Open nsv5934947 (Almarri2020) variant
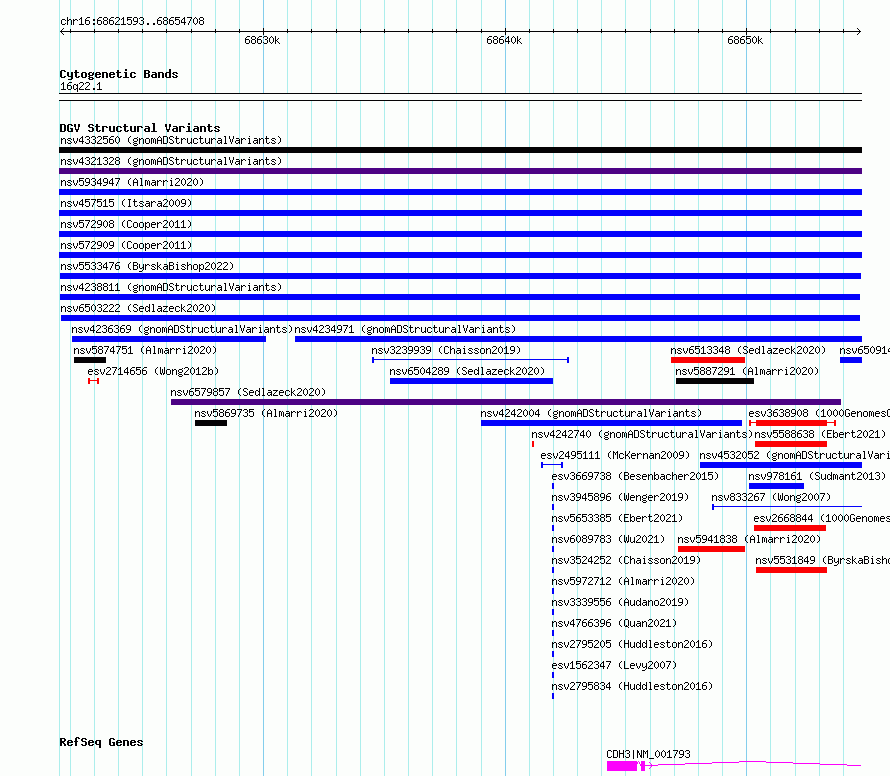Image resolution: width=890 pixels, height=776 pixels. 132,182
